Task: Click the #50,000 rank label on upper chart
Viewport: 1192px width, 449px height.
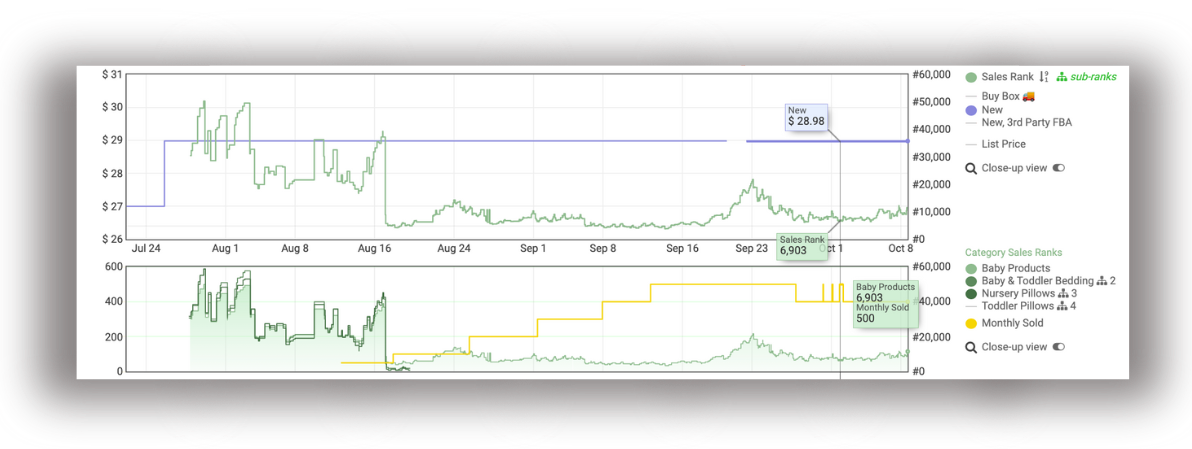Action: click(931, 102)
